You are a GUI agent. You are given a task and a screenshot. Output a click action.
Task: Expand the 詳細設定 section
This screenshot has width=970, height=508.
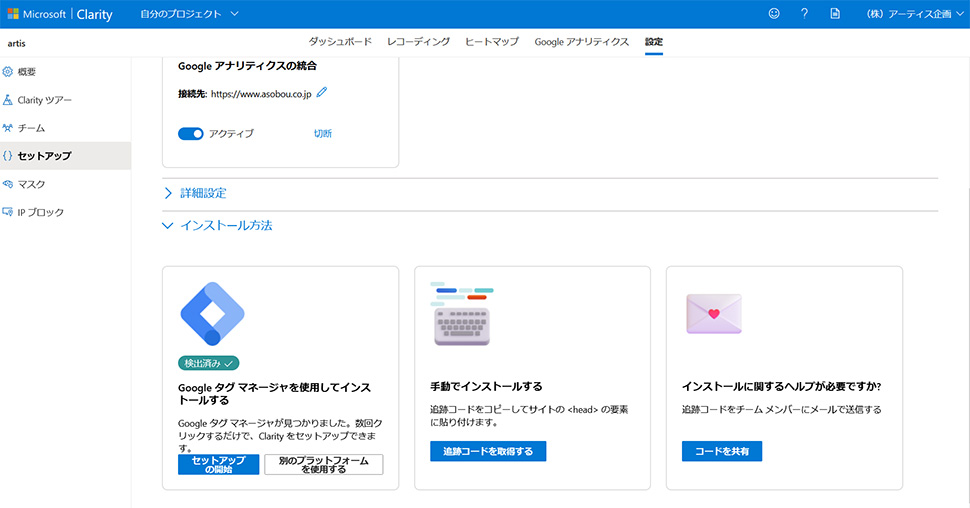tap(195, 193)
